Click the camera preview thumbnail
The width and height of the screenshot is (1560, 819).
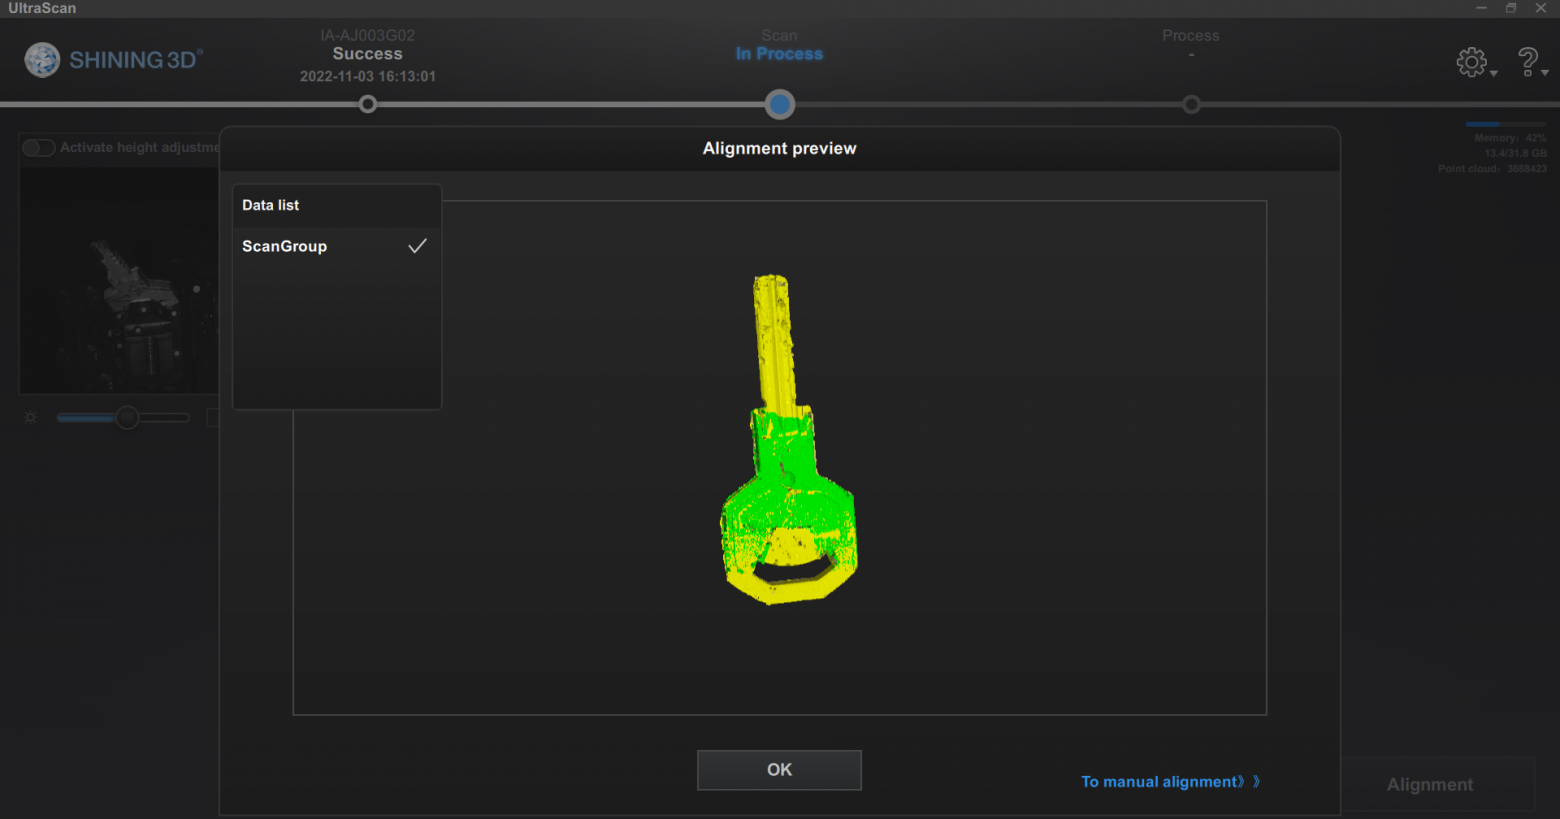[120, 280]
